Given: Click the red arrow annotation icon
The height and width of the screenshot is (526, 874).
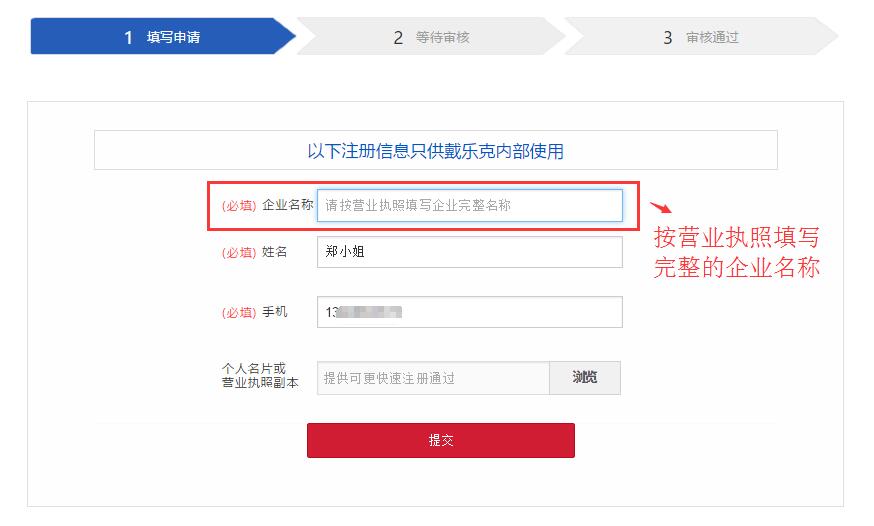Looking at the screenshot, I should (x=661, y=207).
